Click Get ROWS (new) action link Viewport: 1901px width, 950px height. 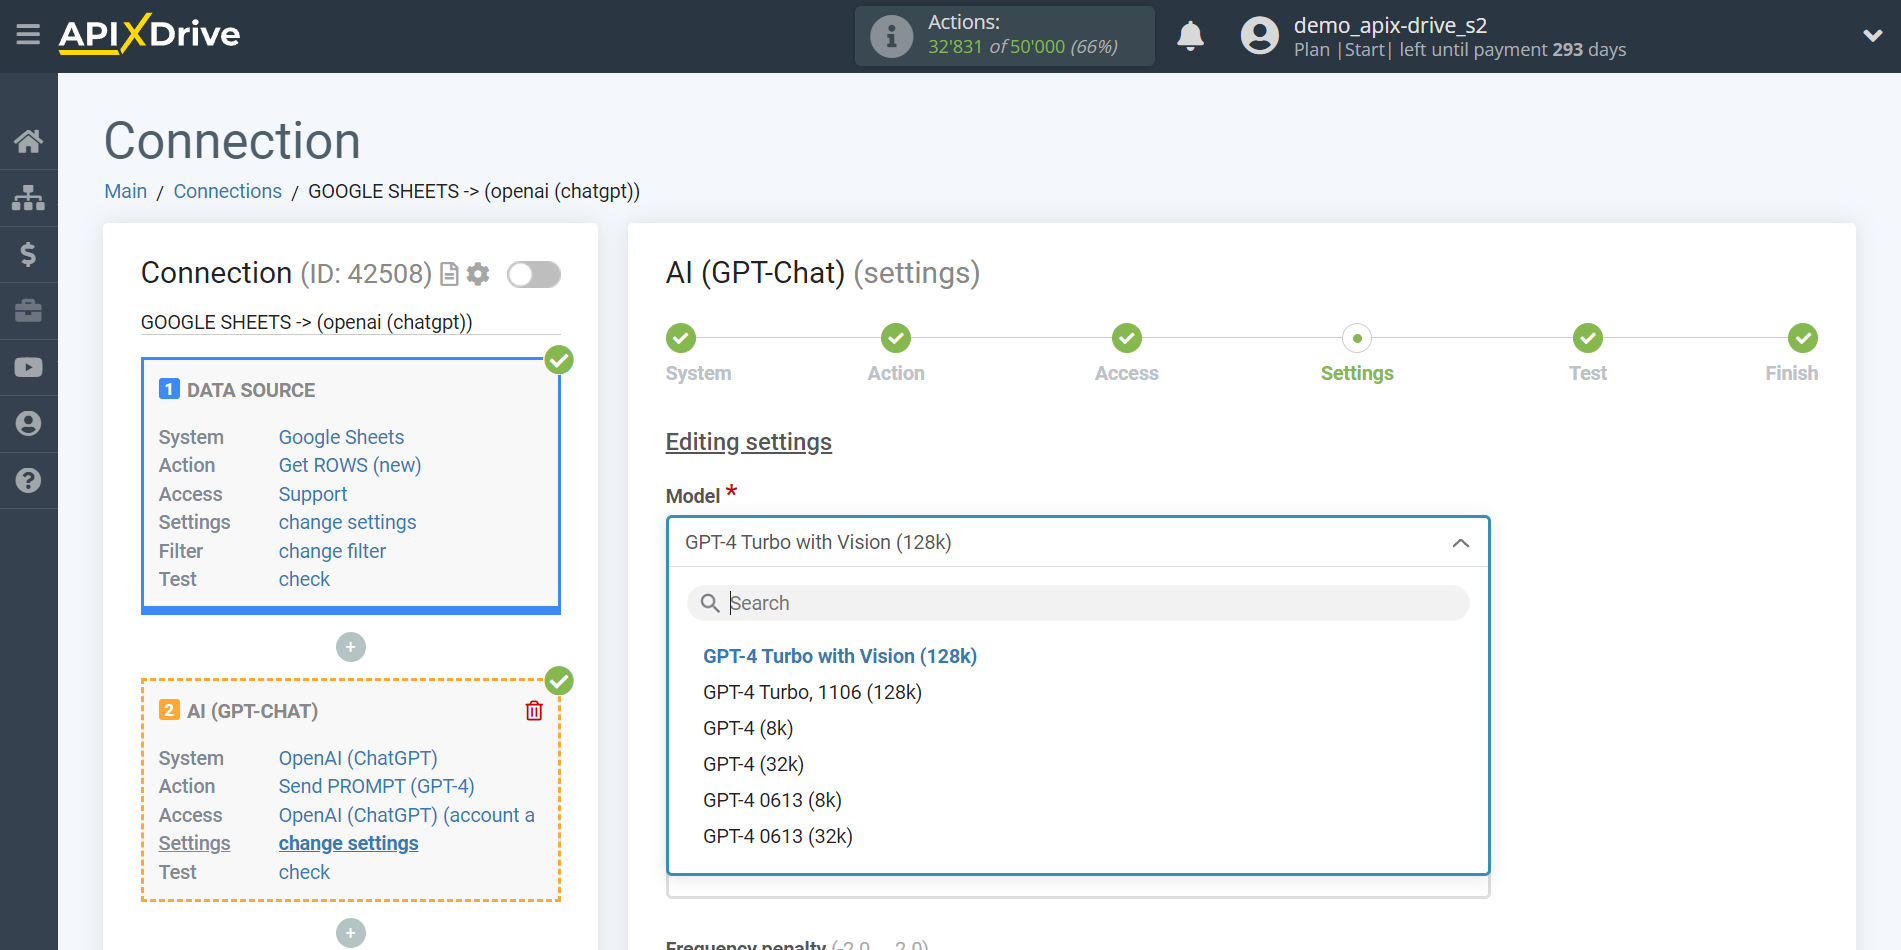[x=350, y=465]
